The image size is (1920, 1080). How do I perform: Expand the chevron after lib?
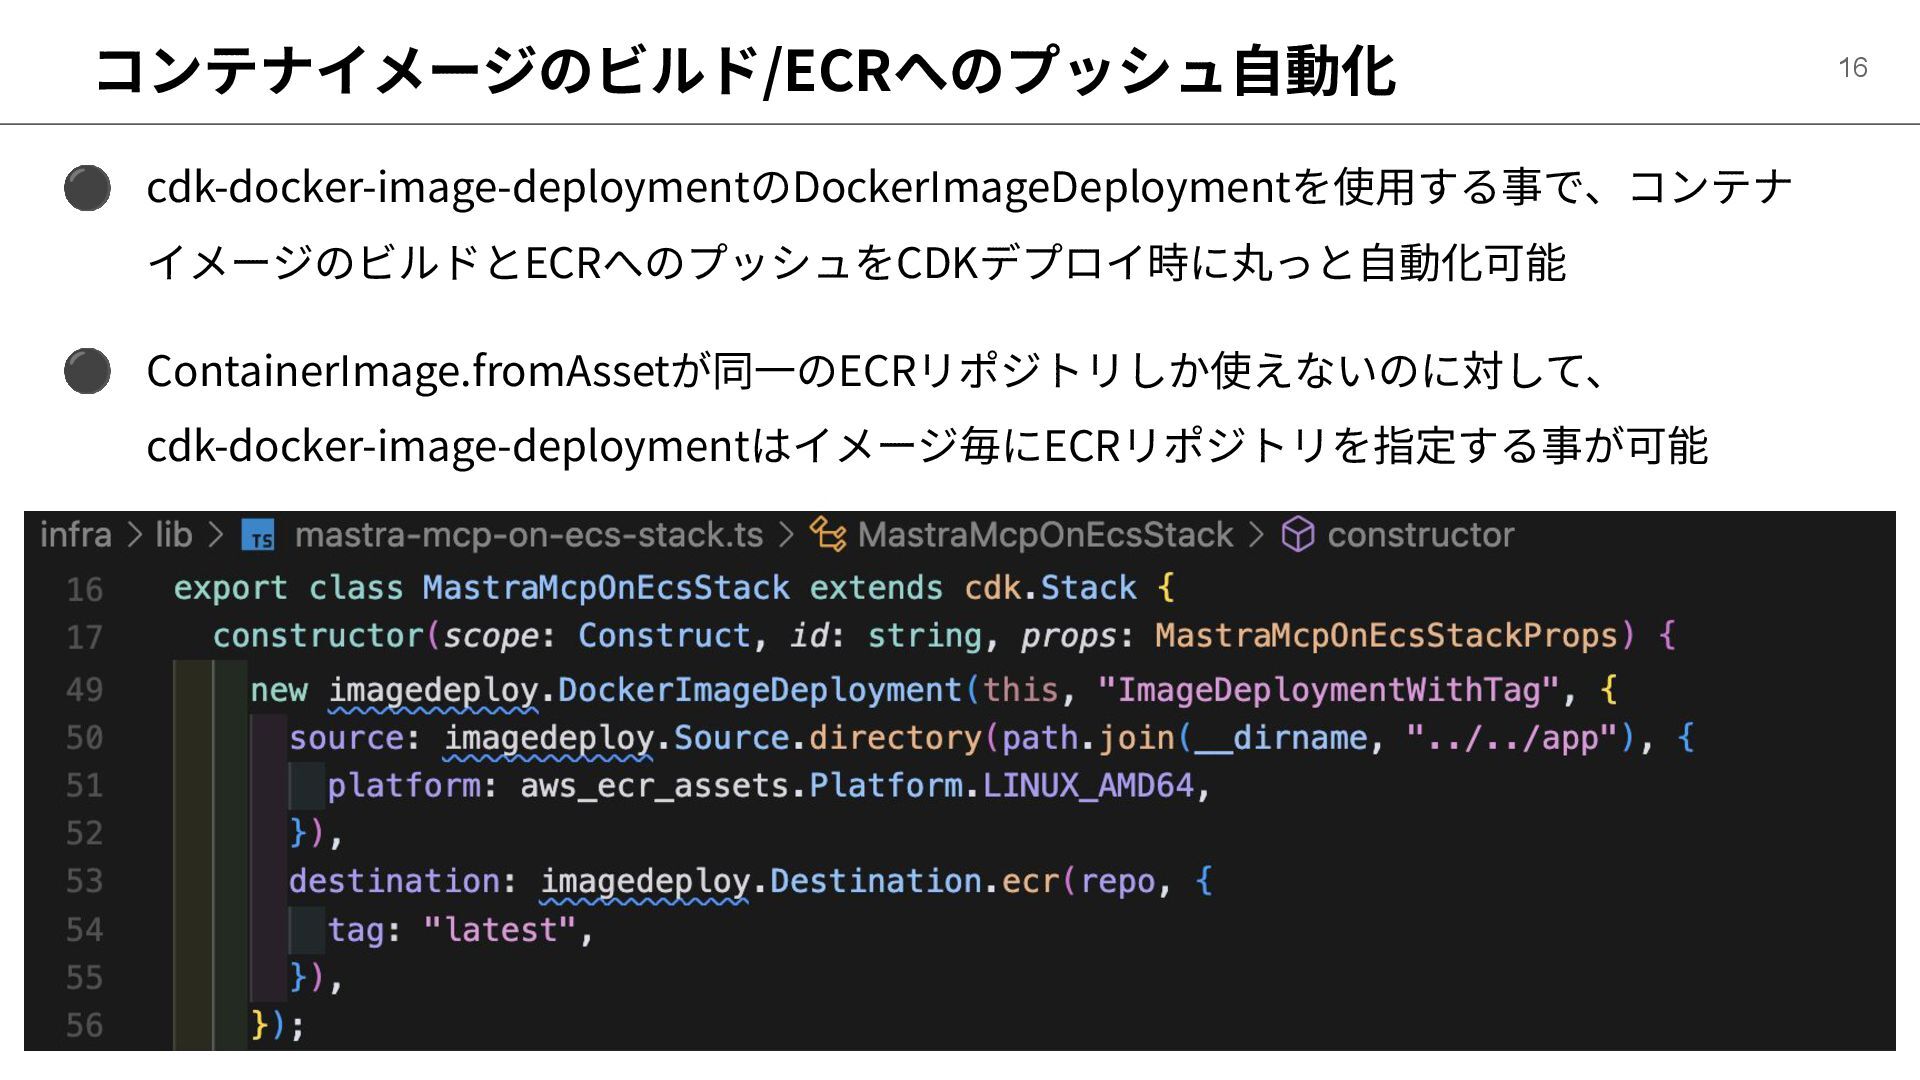[x=215, y=535]
